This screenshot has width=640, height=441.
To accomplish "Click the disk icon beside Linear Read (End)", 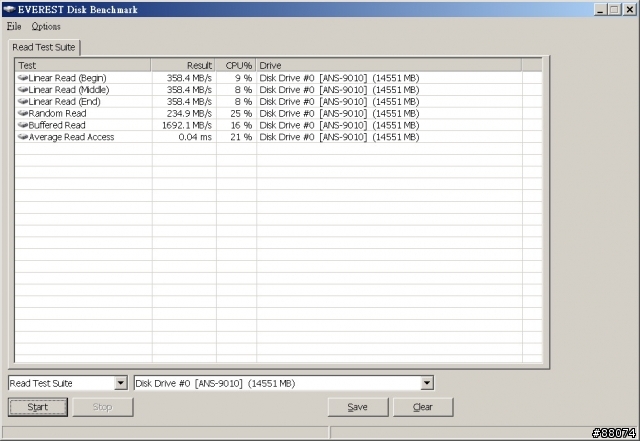I will [23, 101].
